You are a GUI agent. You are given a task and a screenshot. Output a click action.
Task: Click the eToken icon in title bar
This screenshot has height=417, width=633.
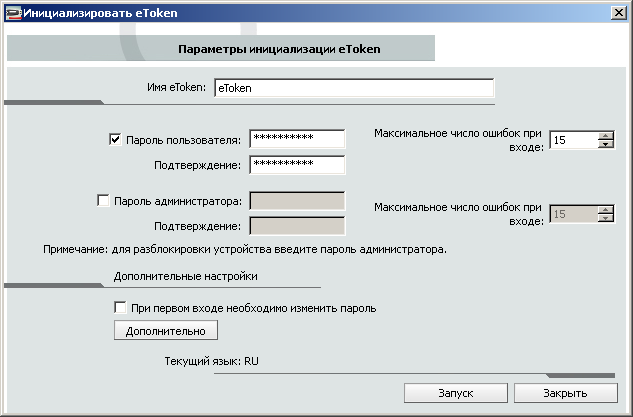11,11
